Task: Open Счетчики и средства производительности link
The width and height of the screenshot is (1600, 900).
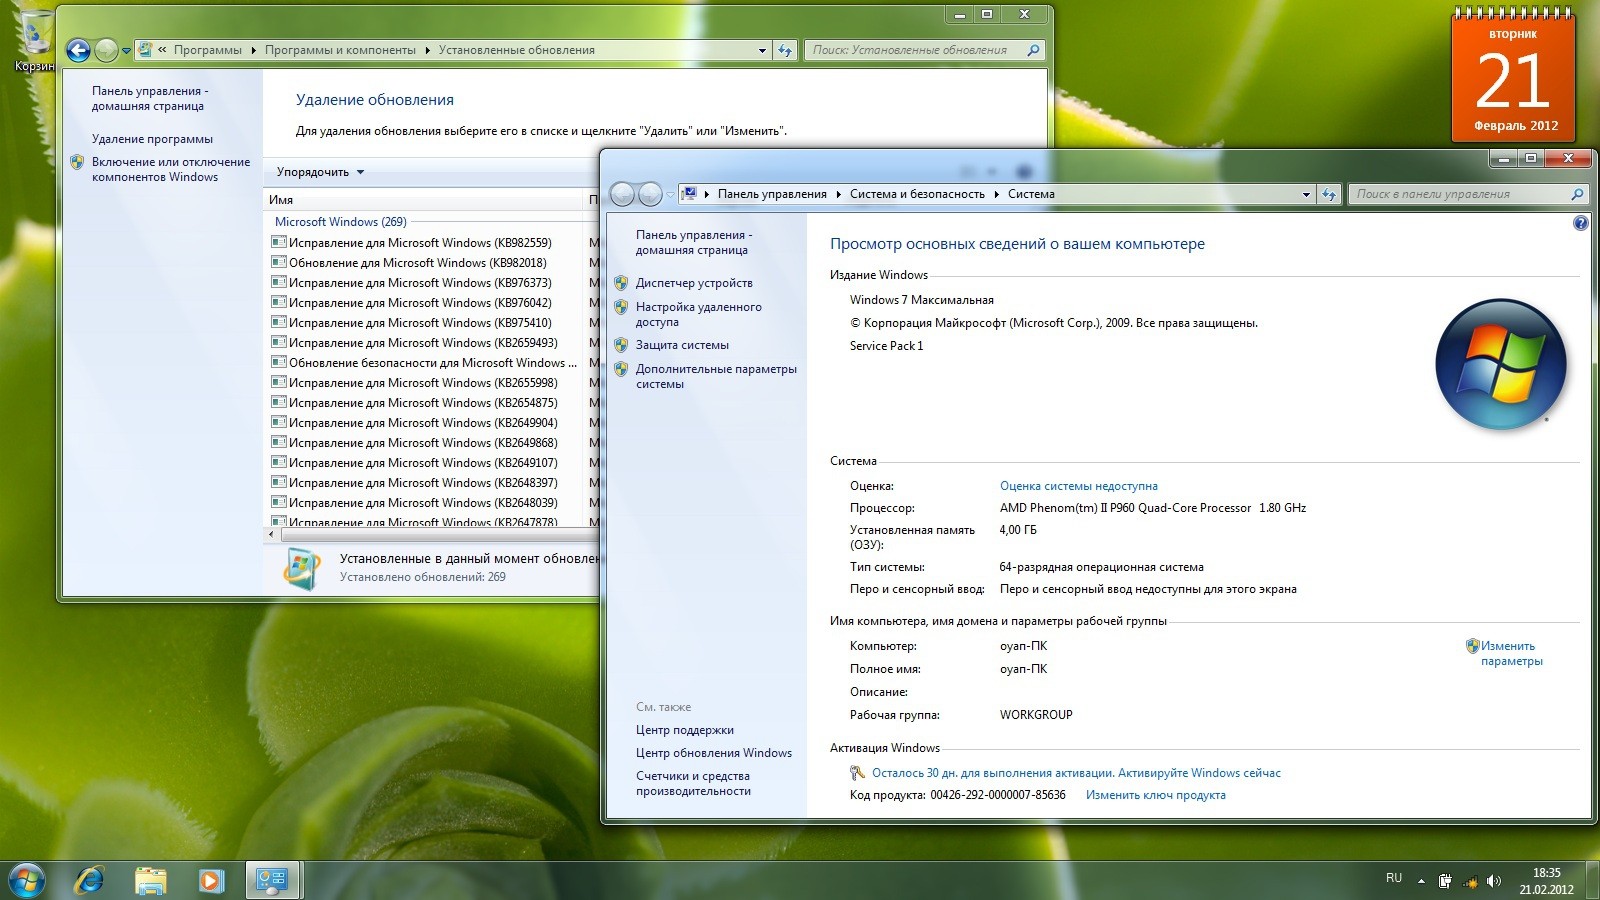Action: tap(693, 783)
